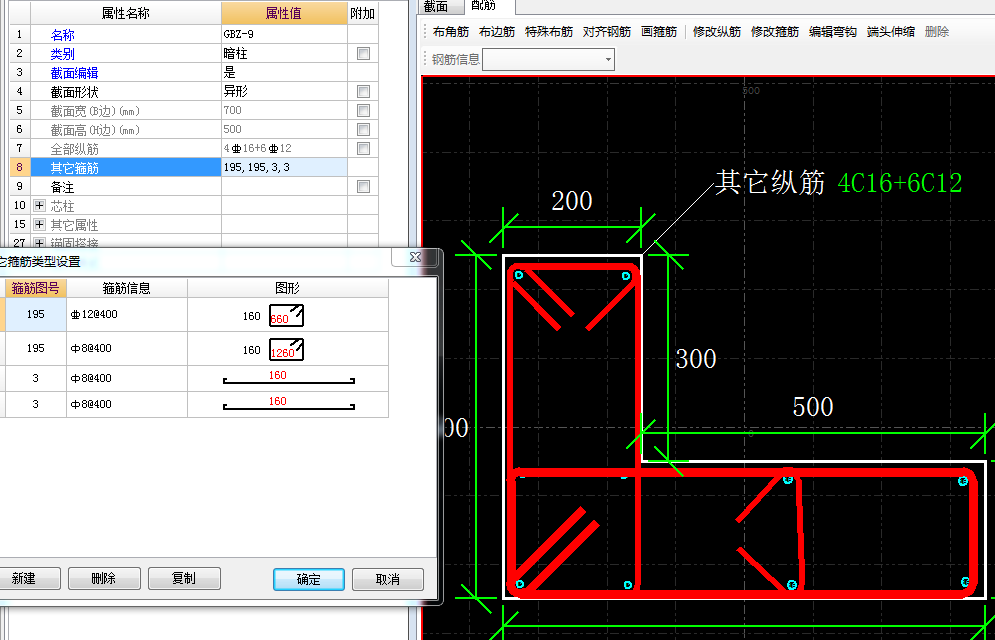Viewport: 995px width, 640px height.
Task: Cancel with the 取消 button
Action: [388, 579]
